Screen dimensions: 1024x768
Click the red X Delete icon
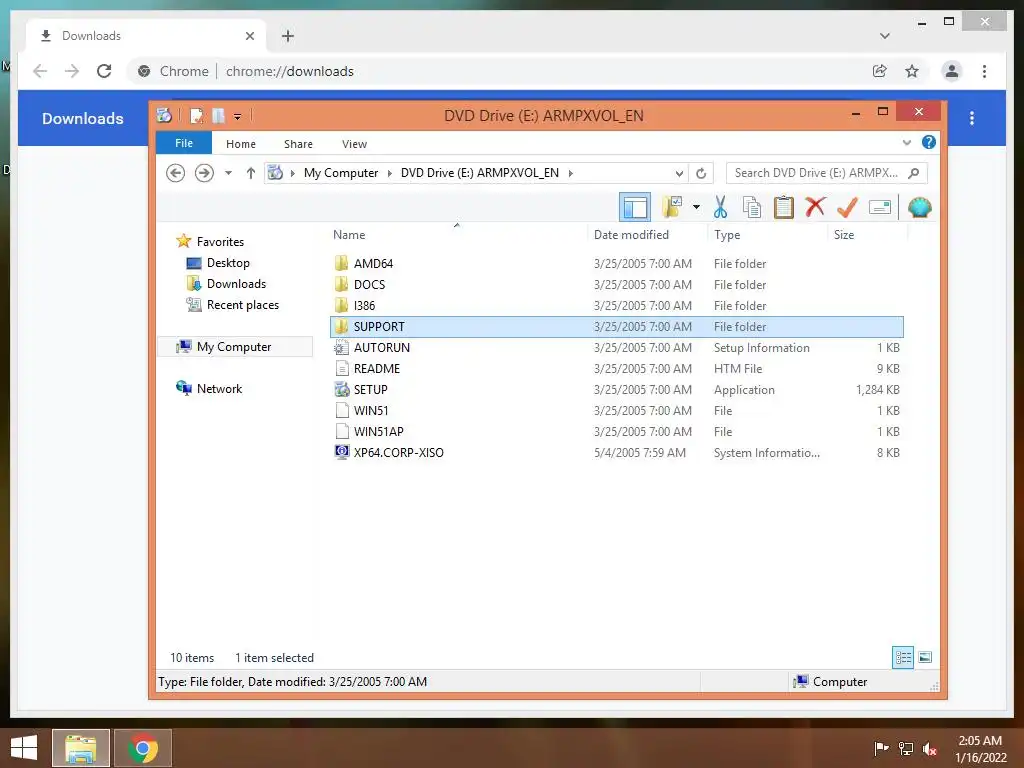pyautogui.click(x=815, y=208)
